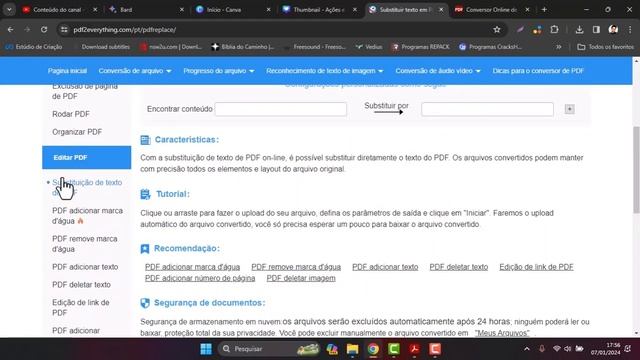
Task: Go back with the browser back arrow
Action: (10, 29)
